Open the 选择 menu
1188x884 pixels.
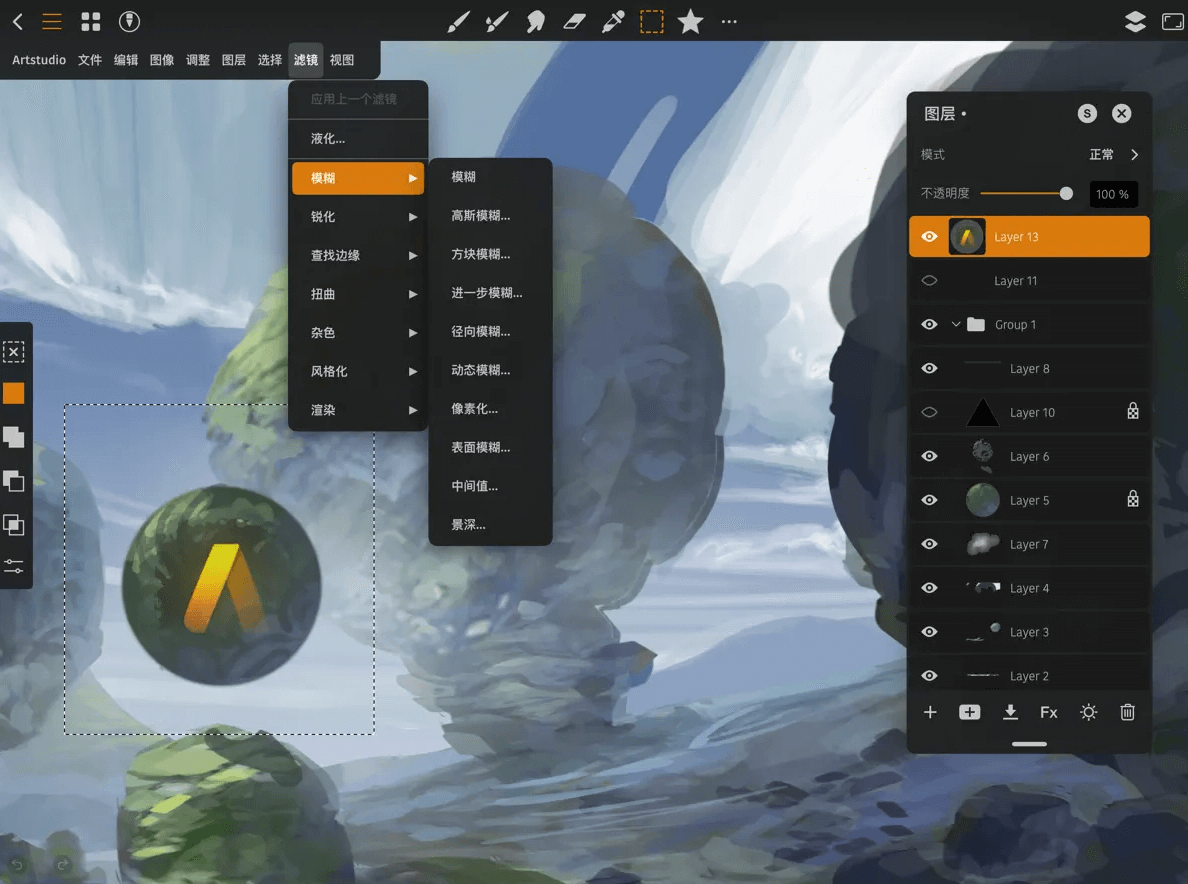pyautogui.click(x=270, y=60)
